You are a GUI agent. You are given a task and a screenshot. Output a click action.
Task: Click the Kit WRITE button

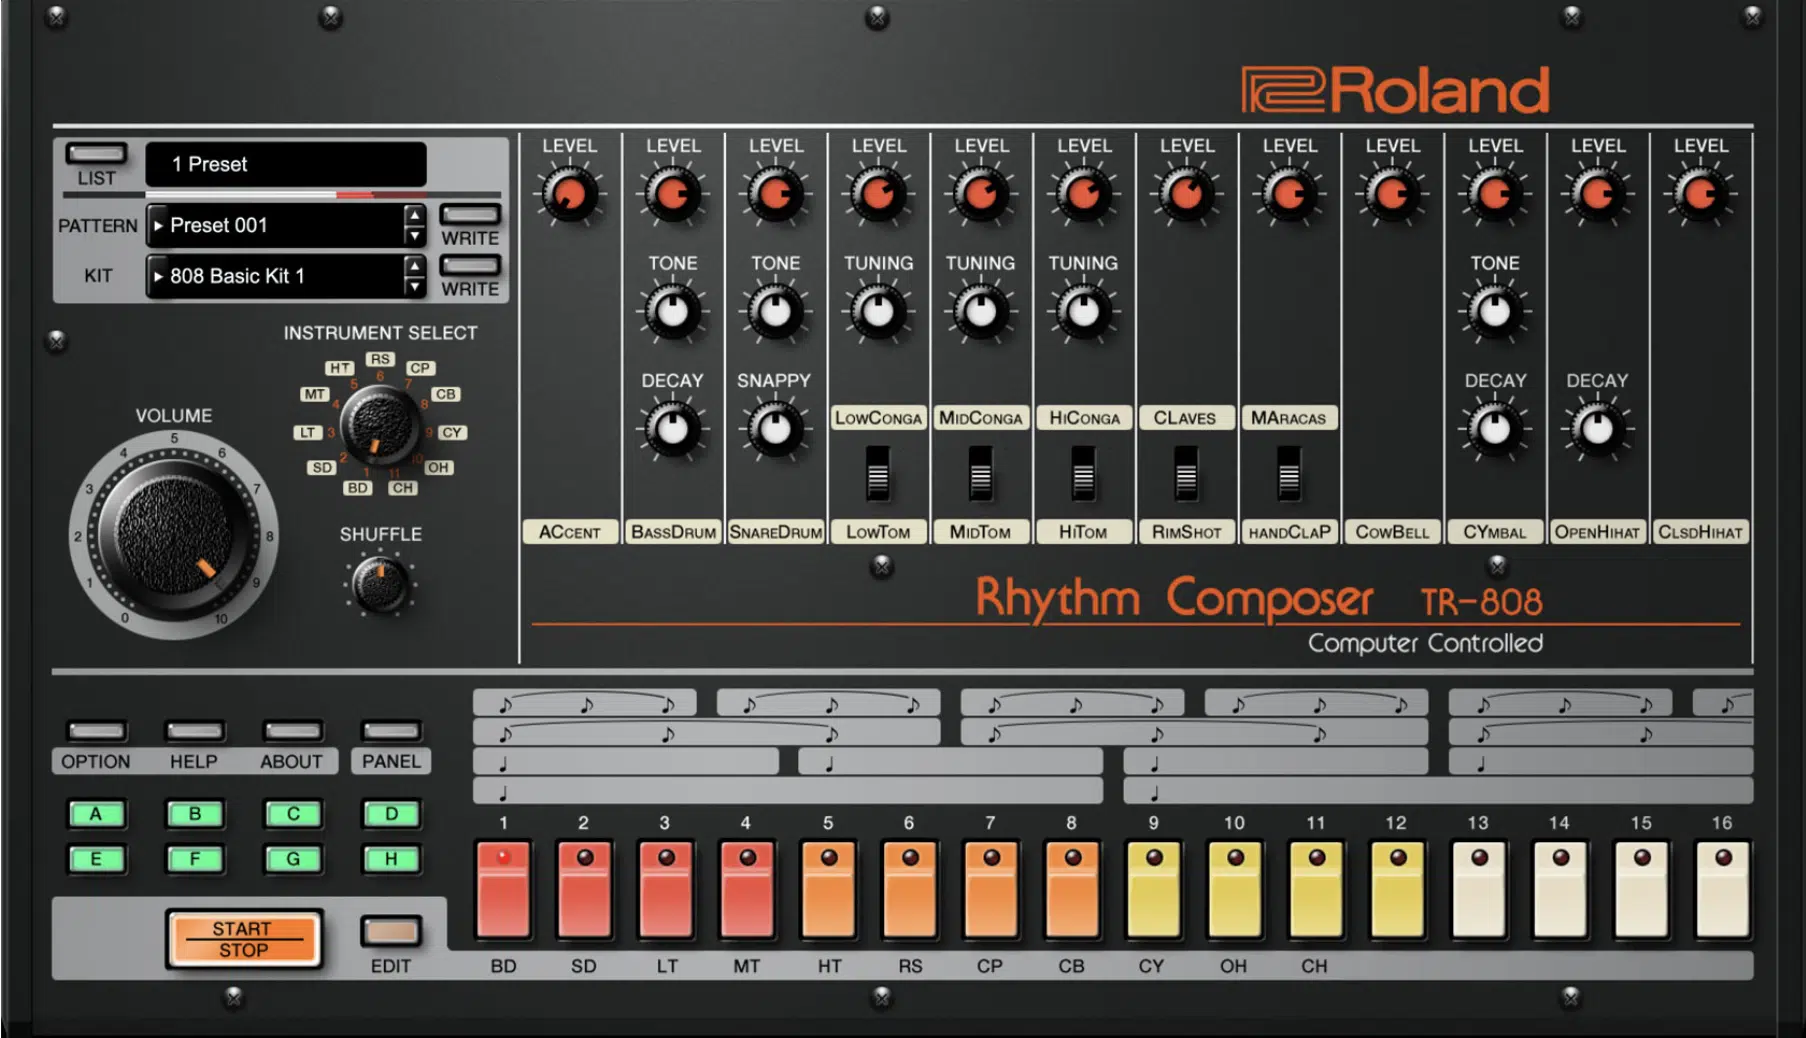[470, 266]
